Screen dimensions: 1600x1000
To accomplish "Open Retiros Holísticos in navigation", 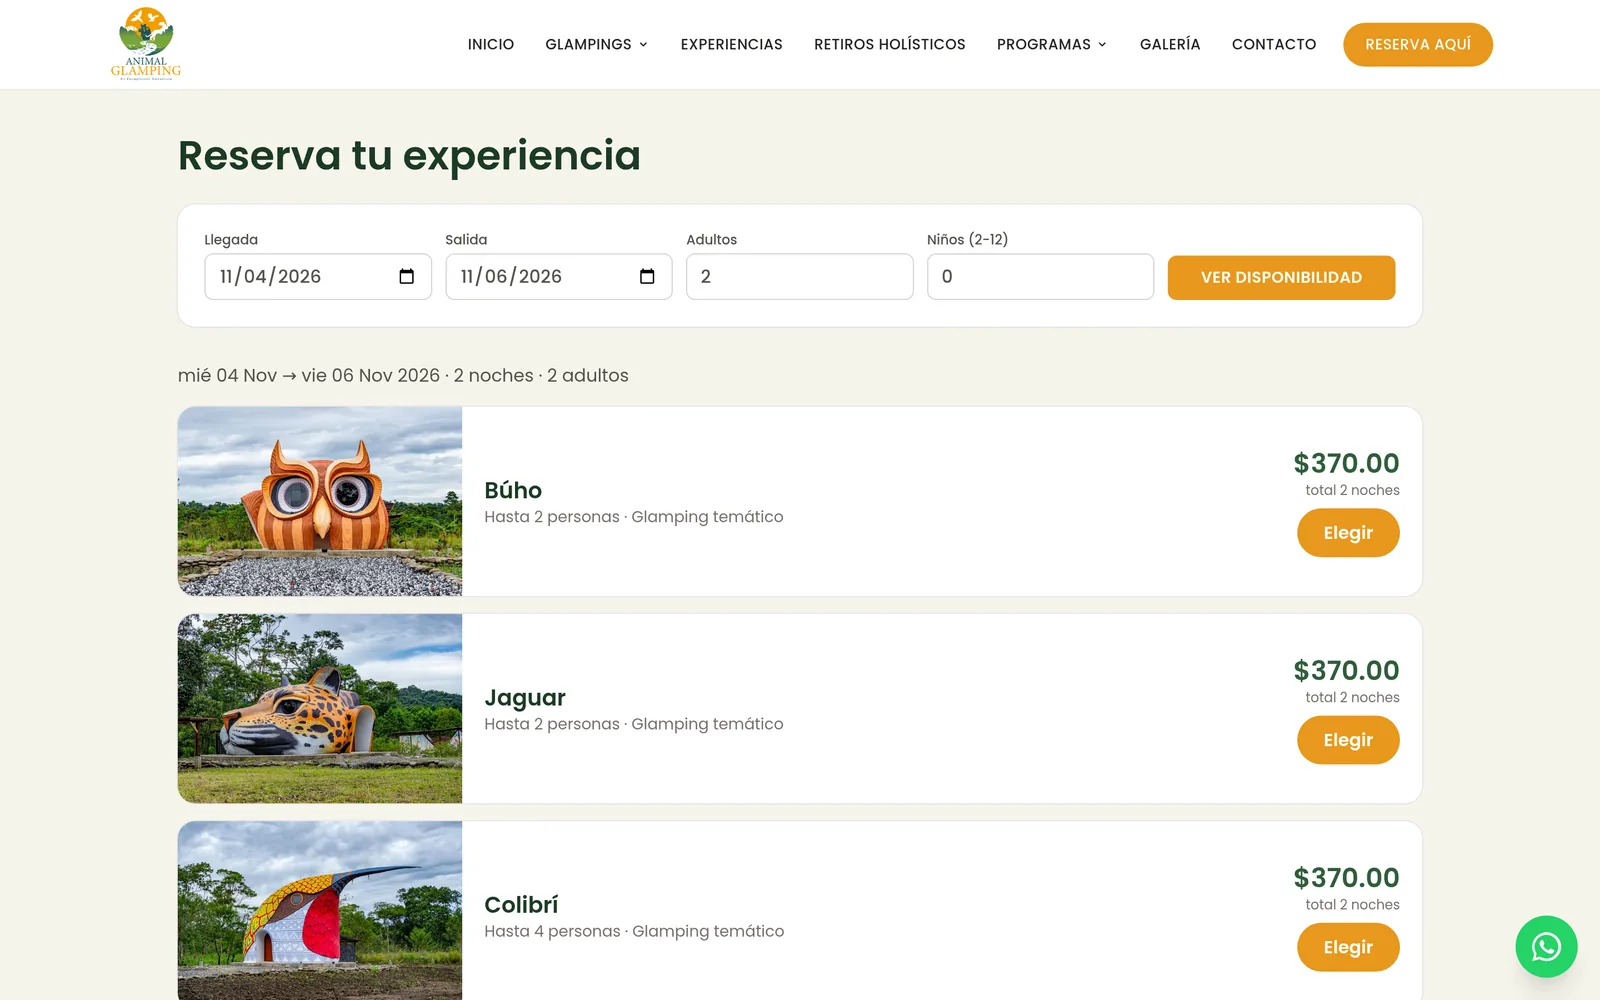I will [x=890, y=44].
